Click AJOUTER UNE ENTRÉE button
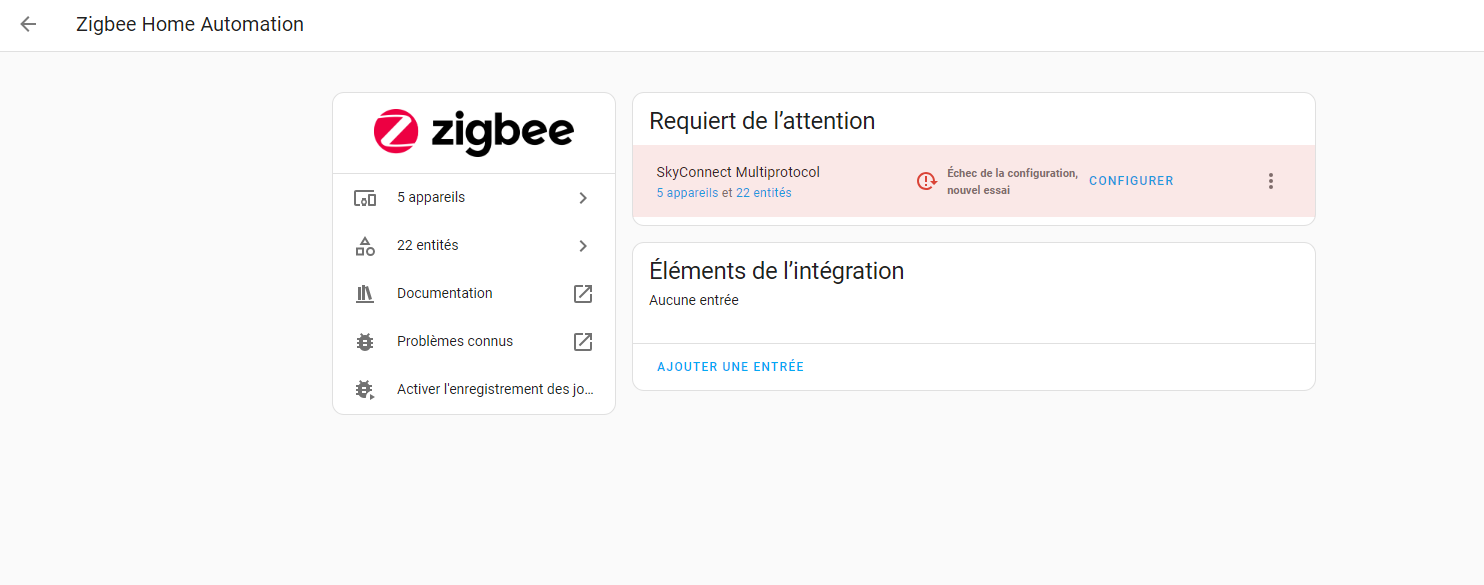1484x585 pixels. pos(730,367)
